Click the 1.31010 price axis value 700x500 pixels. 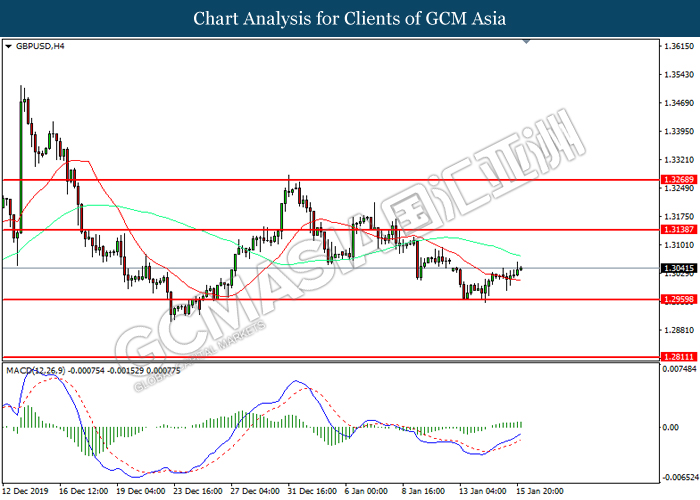(x=679, y=245)
